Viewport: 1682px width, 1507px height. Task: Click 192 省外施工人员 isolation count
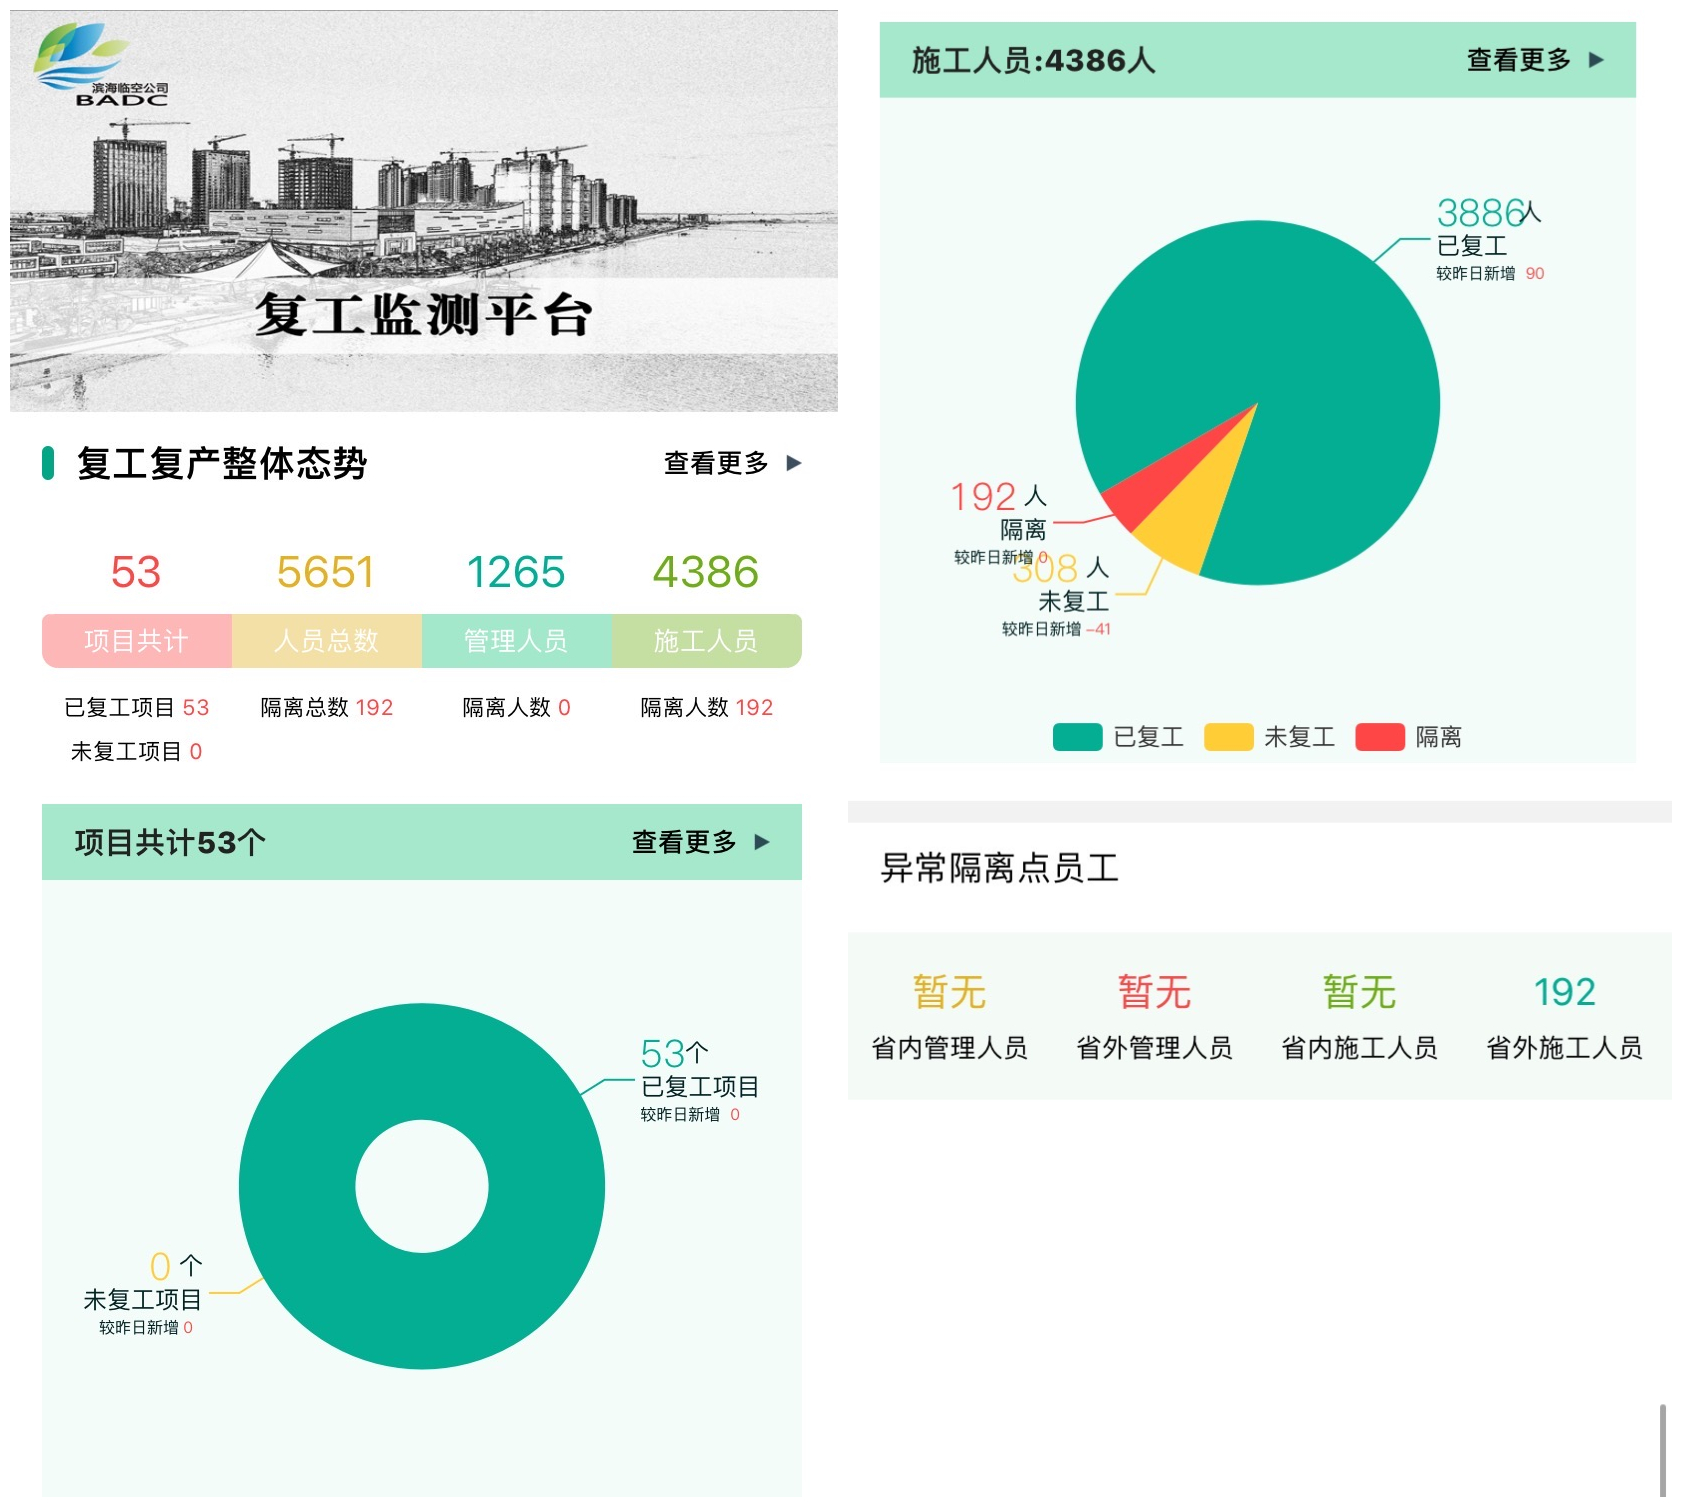point(1564,992)
